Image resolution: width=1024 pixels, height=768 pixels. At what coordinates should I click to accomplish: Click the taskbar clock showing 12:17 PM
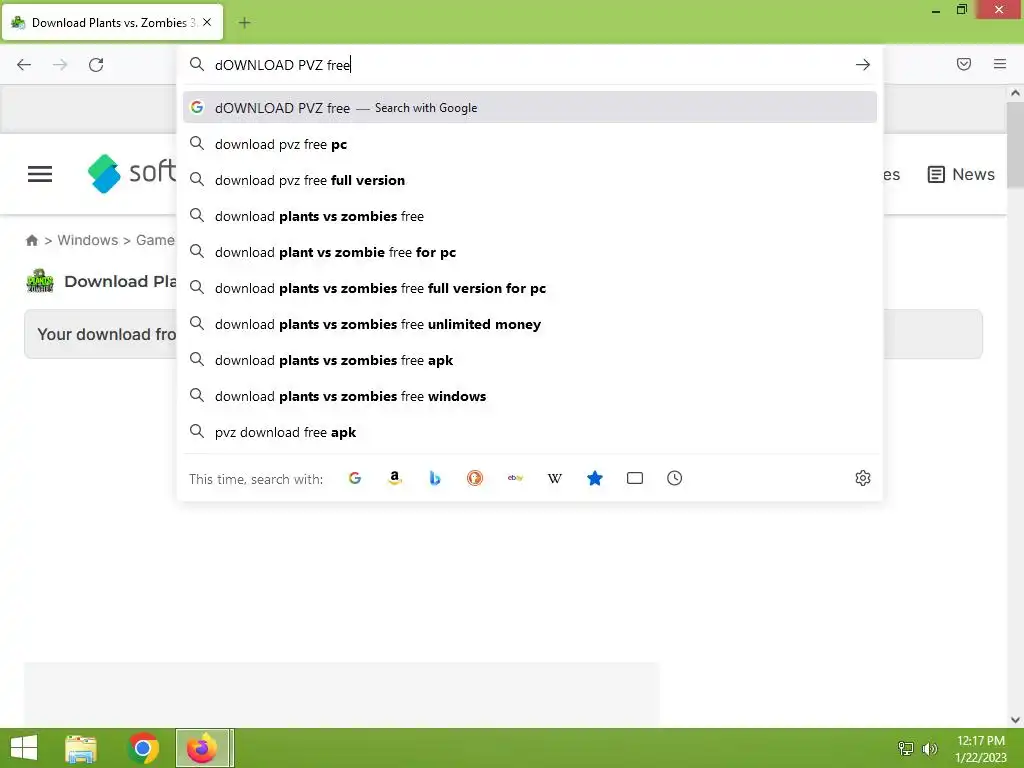coord(981,748)
